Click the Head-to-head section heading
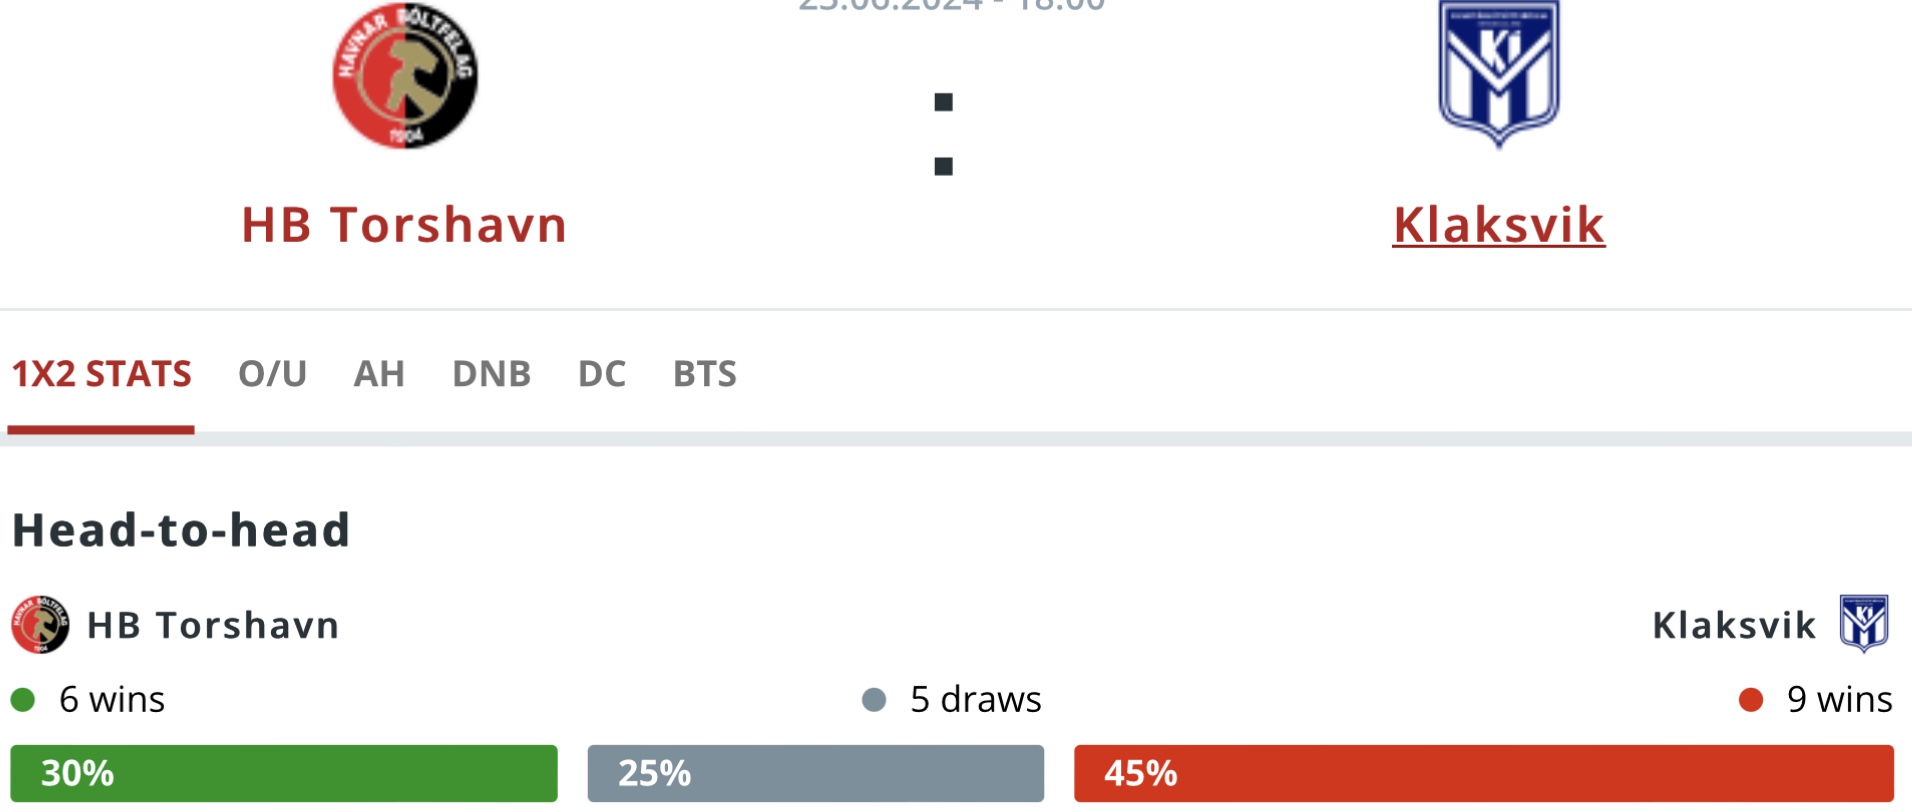The image size is (1912, 812). pos(181,530)
